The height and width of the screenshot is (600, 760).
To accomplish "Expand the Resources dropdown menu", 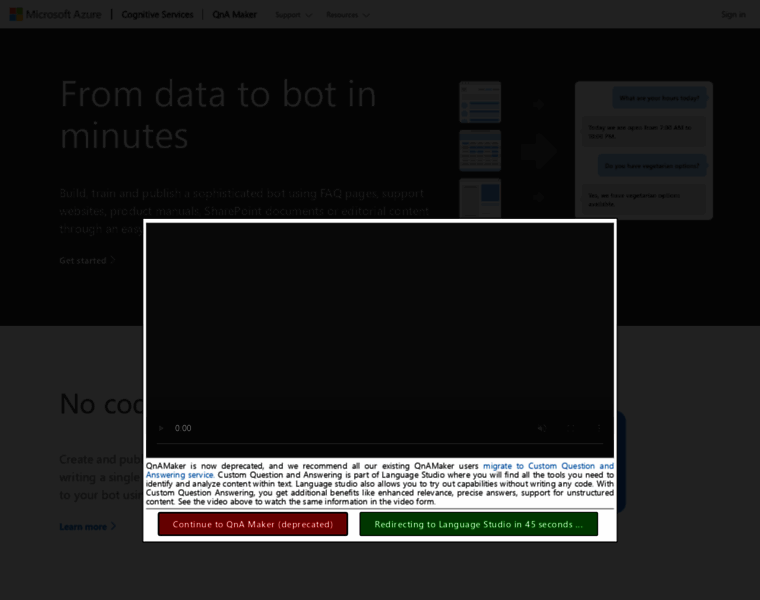I will point(348,15).
